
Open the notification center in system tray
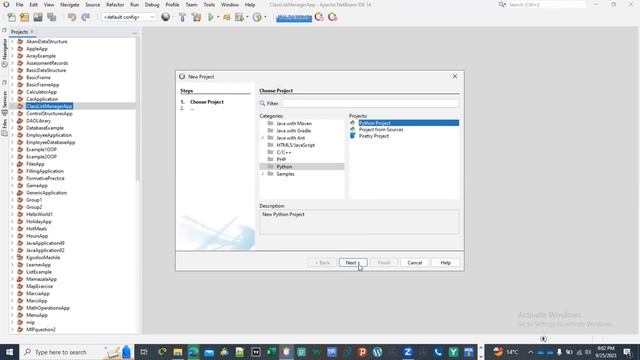coord(627,352)
